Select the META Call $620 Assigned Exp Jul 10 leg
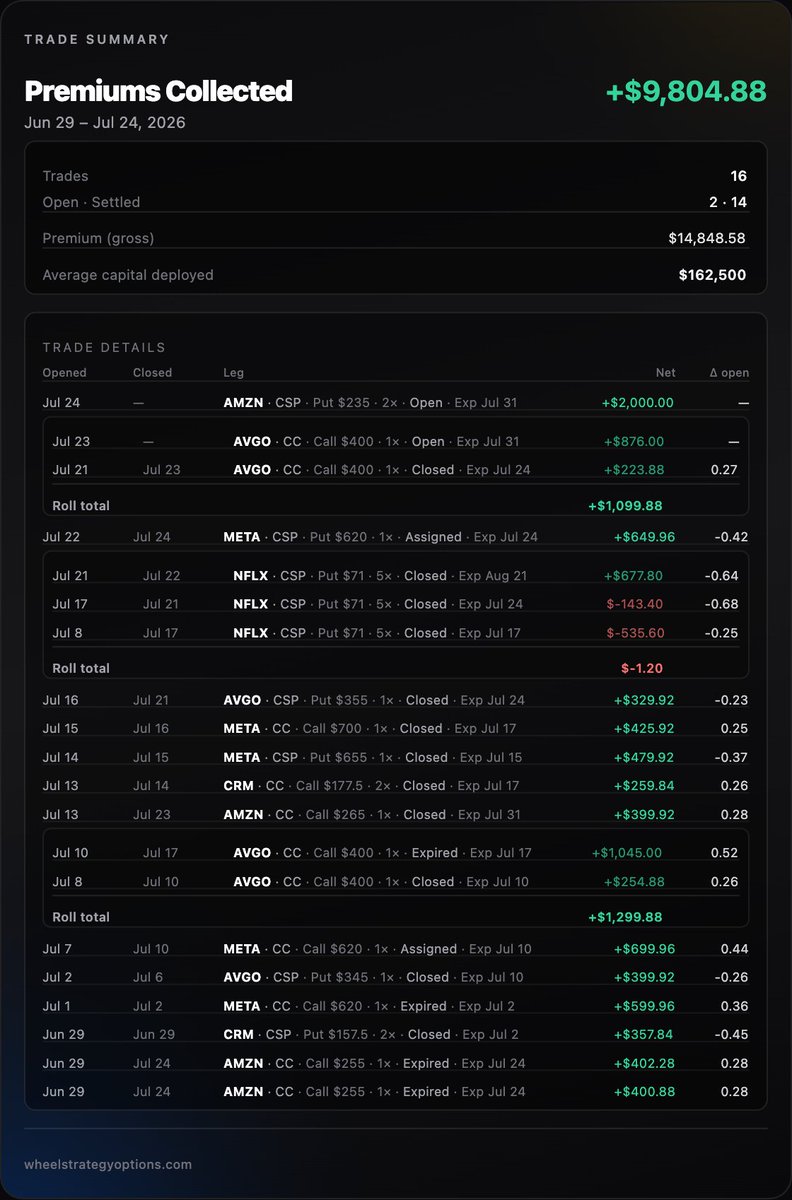Image resolution: width=792 pixels, height=1200 pixels. tap(377, 949)
